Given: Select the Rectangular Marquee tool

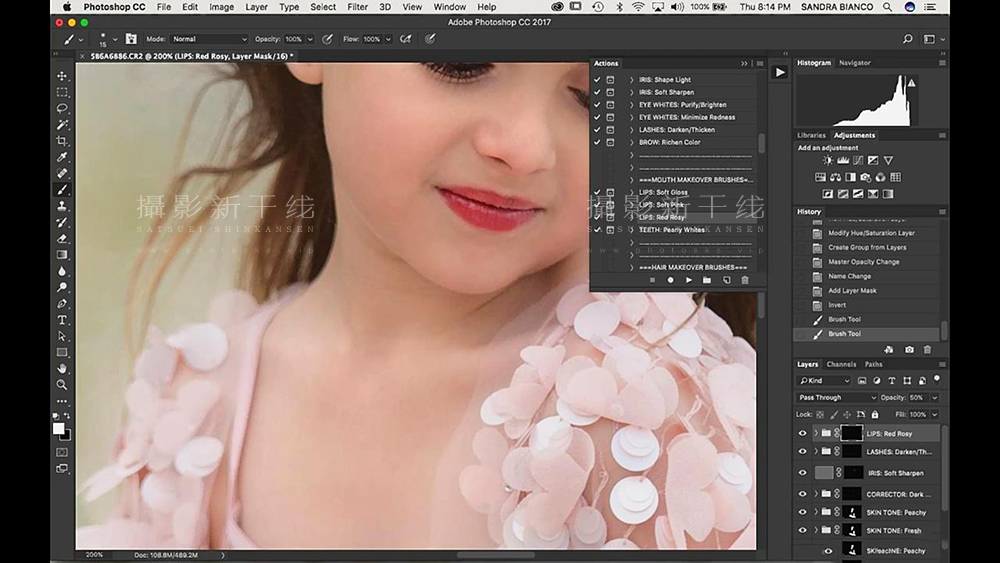Looking at the screenshot, I should click(x=62, y=92).
